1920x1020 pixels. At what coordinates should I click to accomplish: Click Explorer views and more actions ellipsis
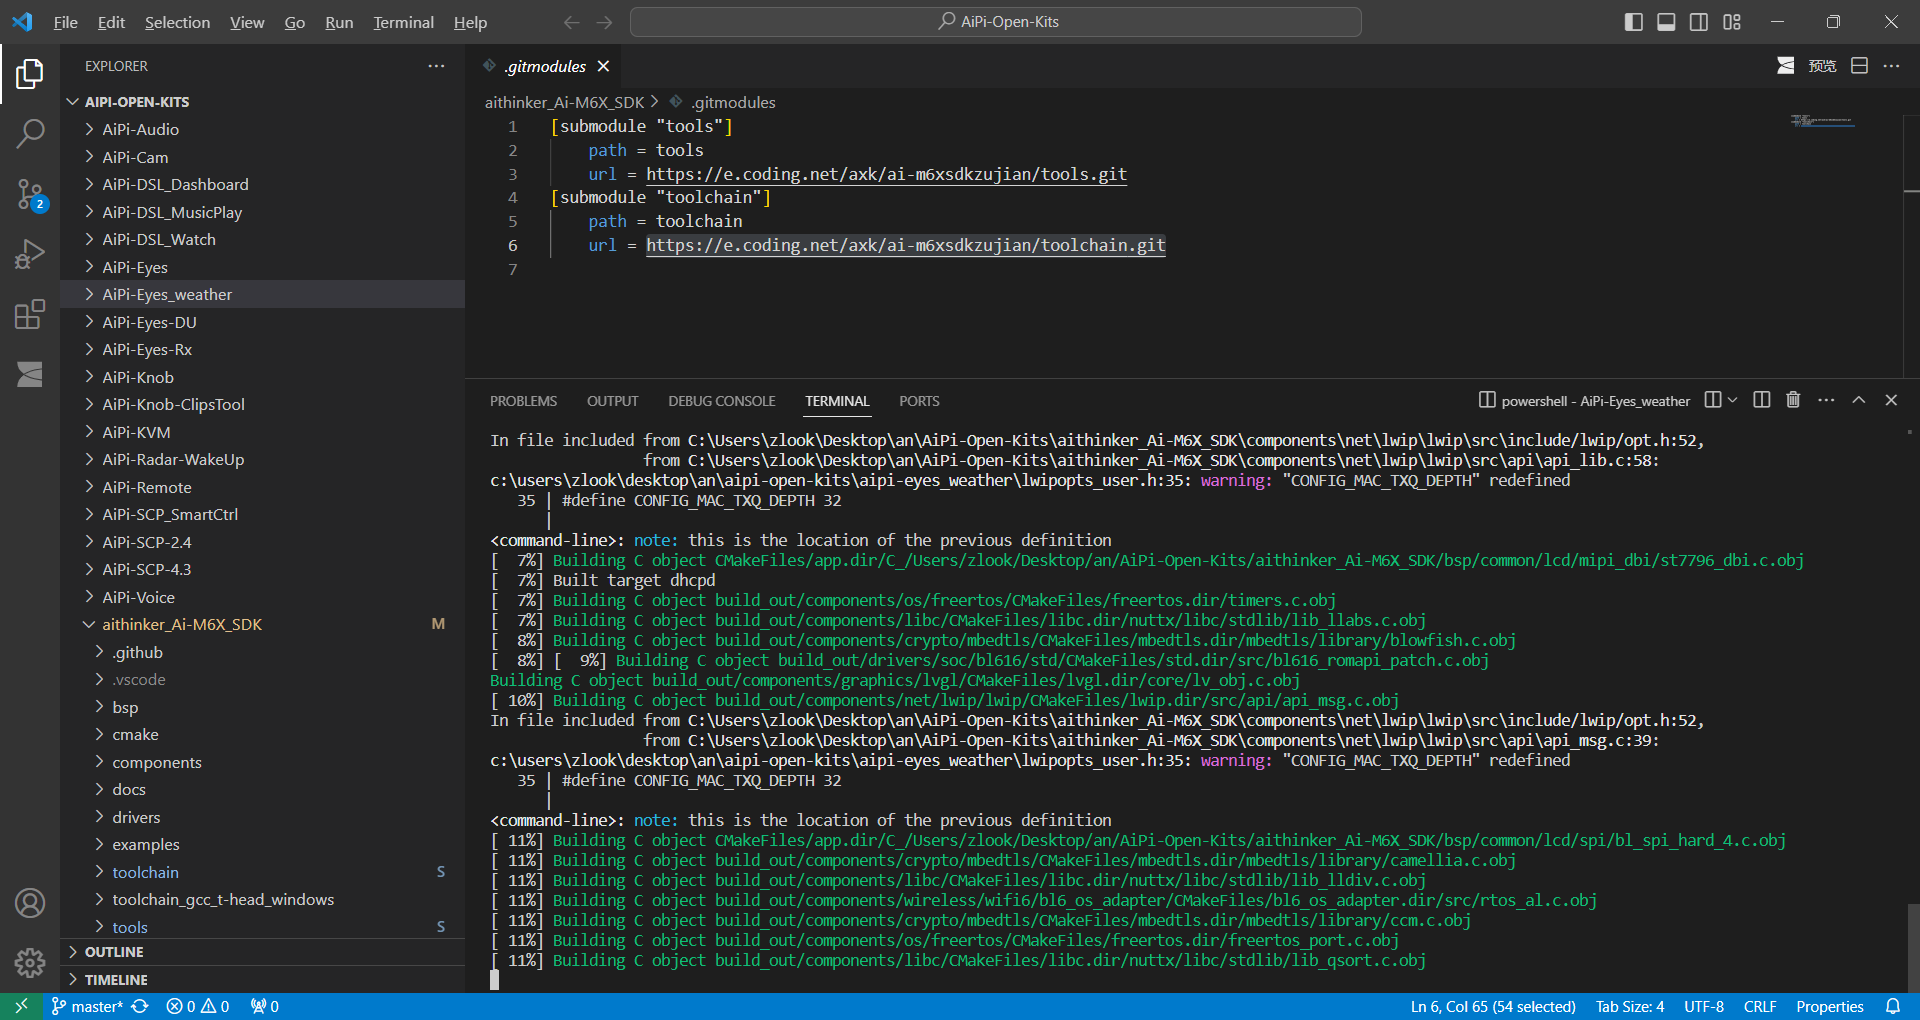click(x=436, y=66)
